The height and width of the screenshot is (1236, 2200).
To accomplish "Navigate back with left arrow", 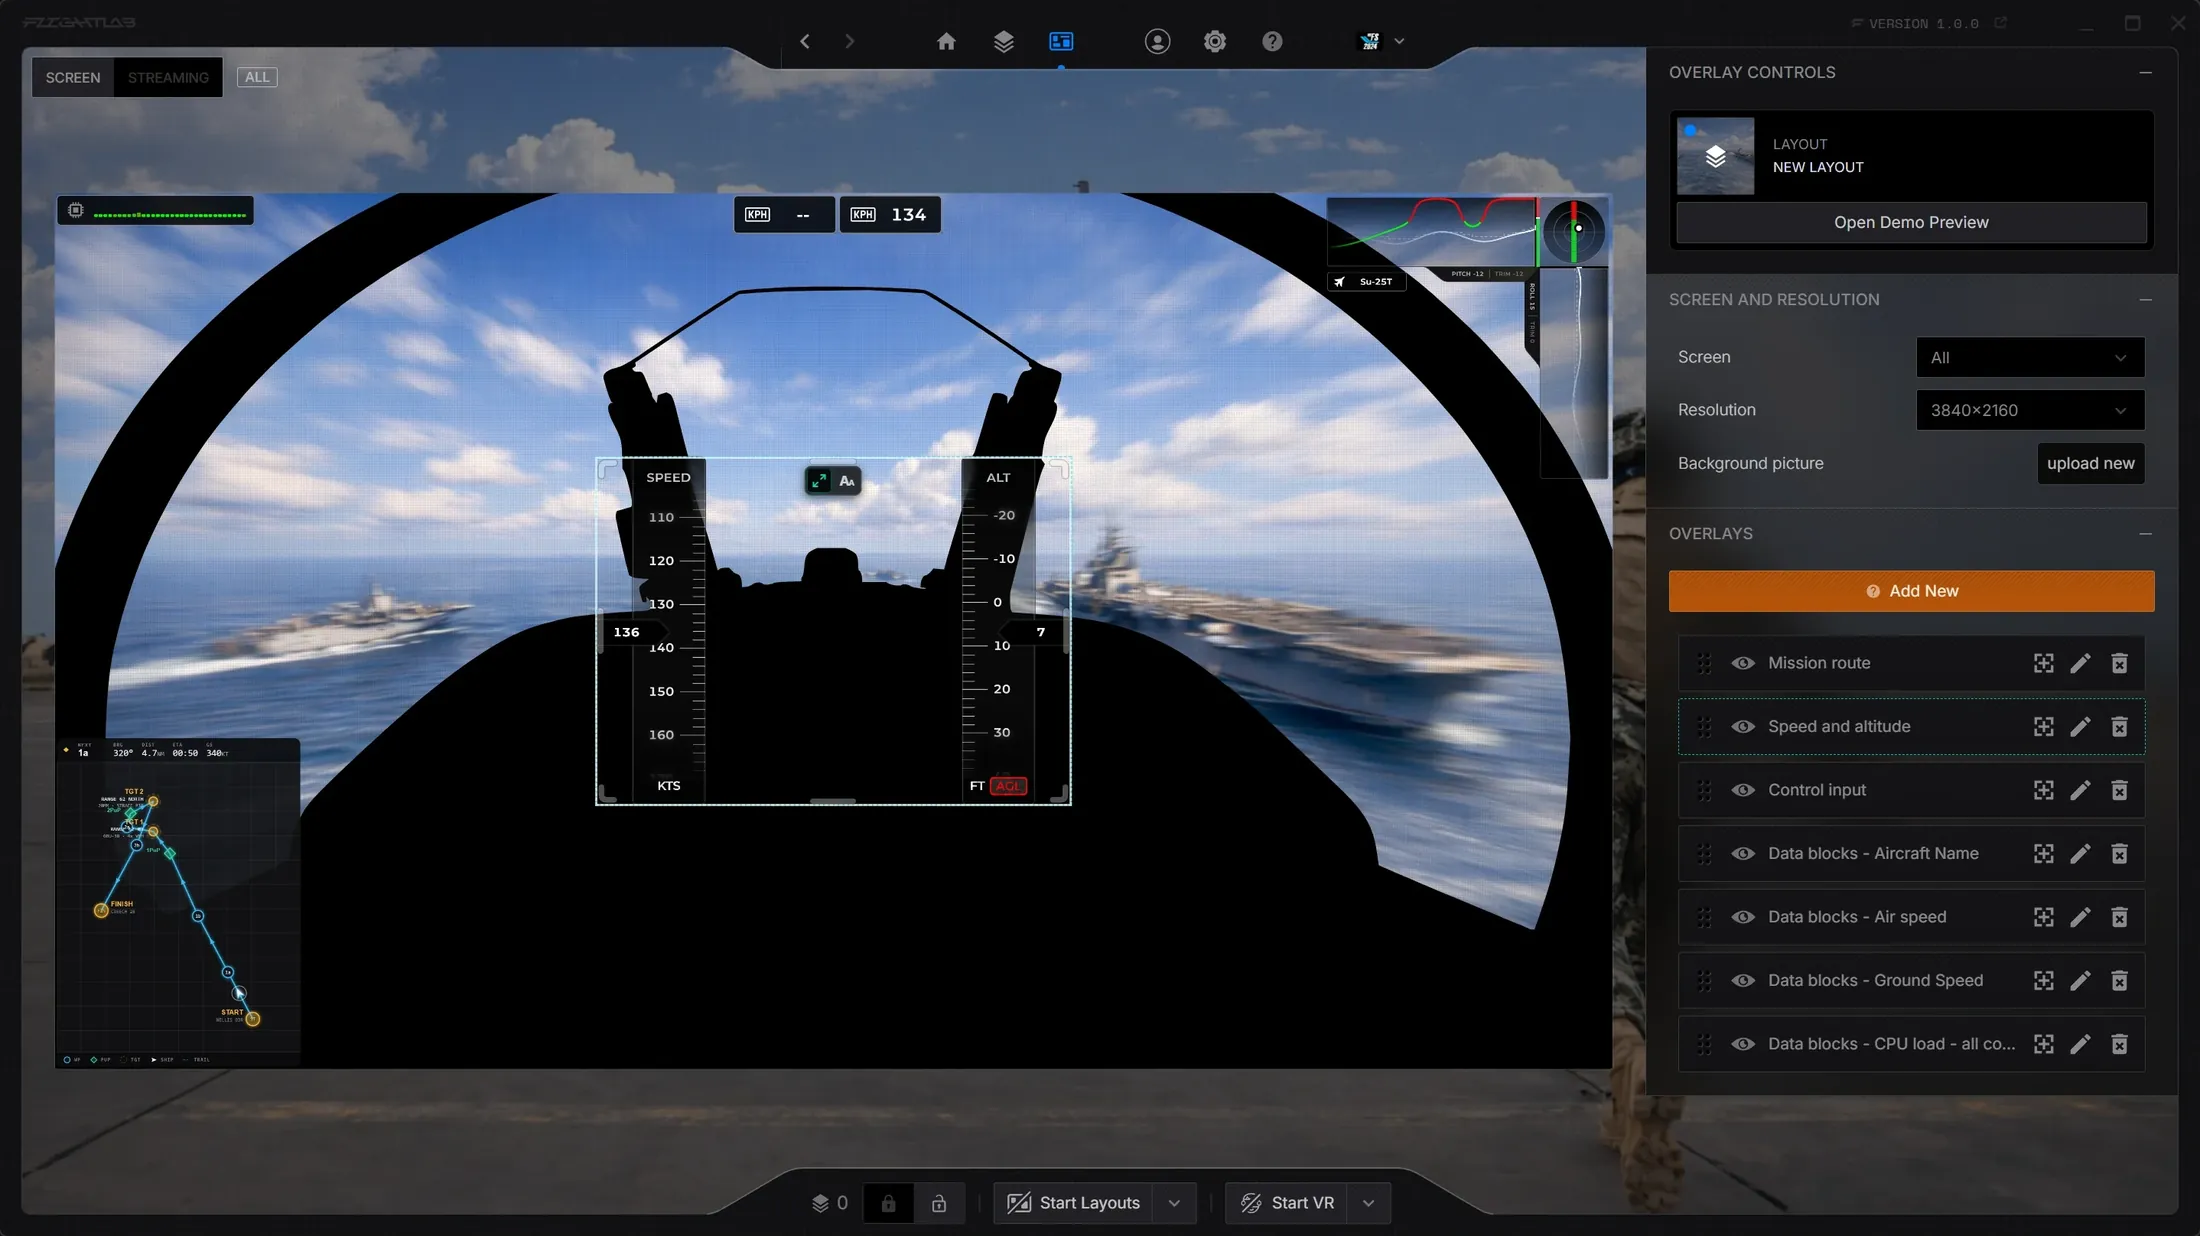I will coord(805,41).
